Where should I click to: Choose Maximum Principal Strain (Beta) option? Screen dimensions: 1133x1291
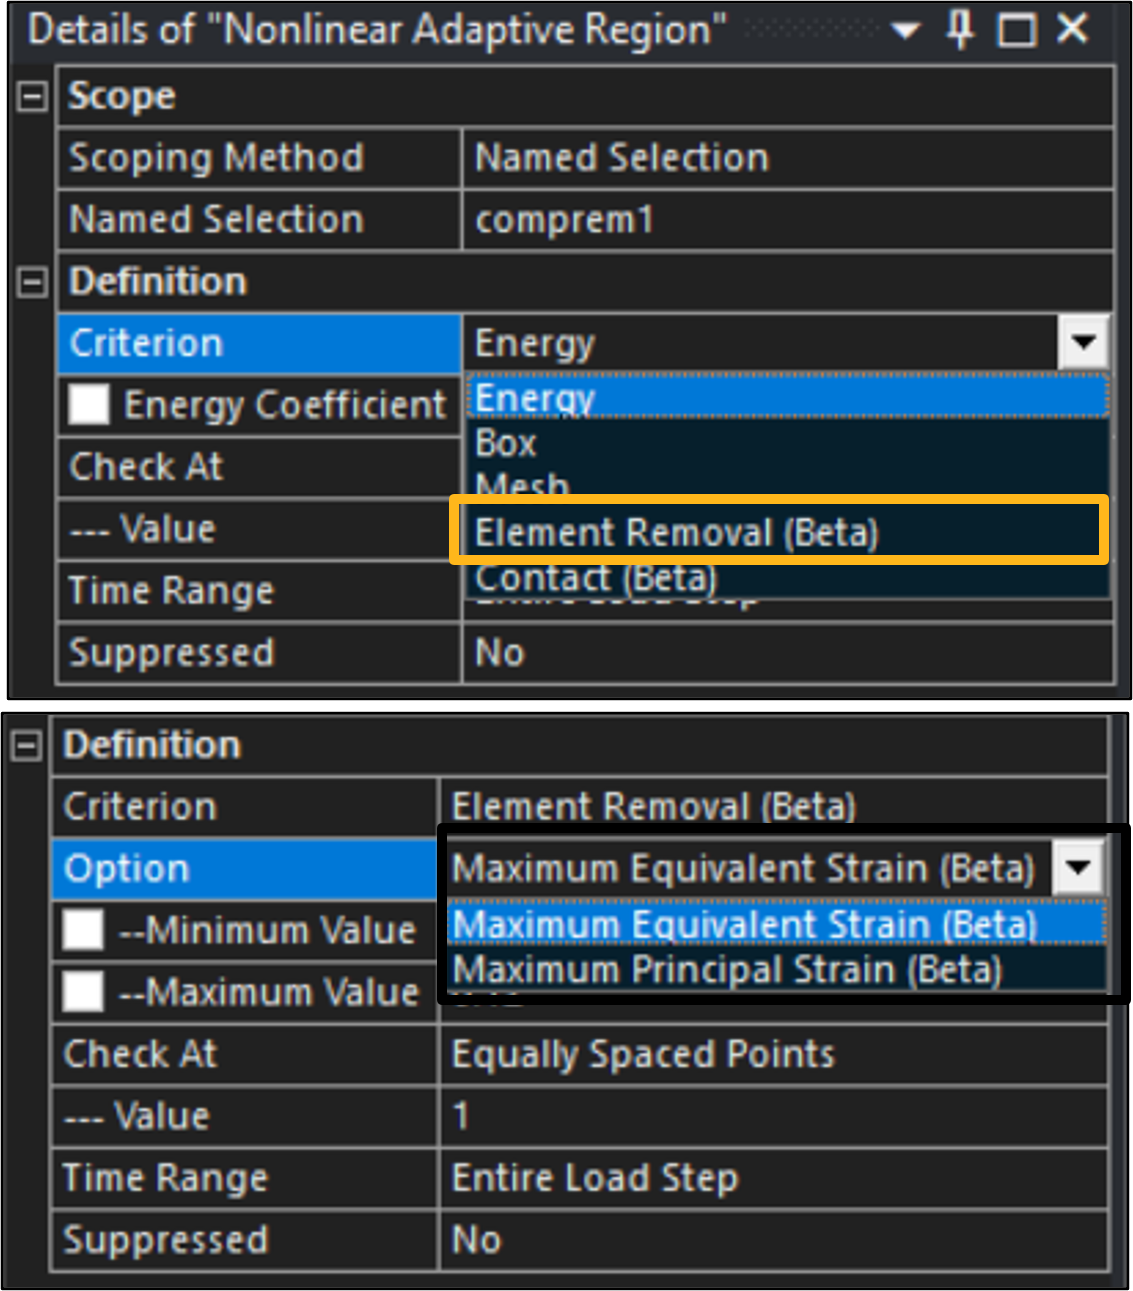point(727,970)
